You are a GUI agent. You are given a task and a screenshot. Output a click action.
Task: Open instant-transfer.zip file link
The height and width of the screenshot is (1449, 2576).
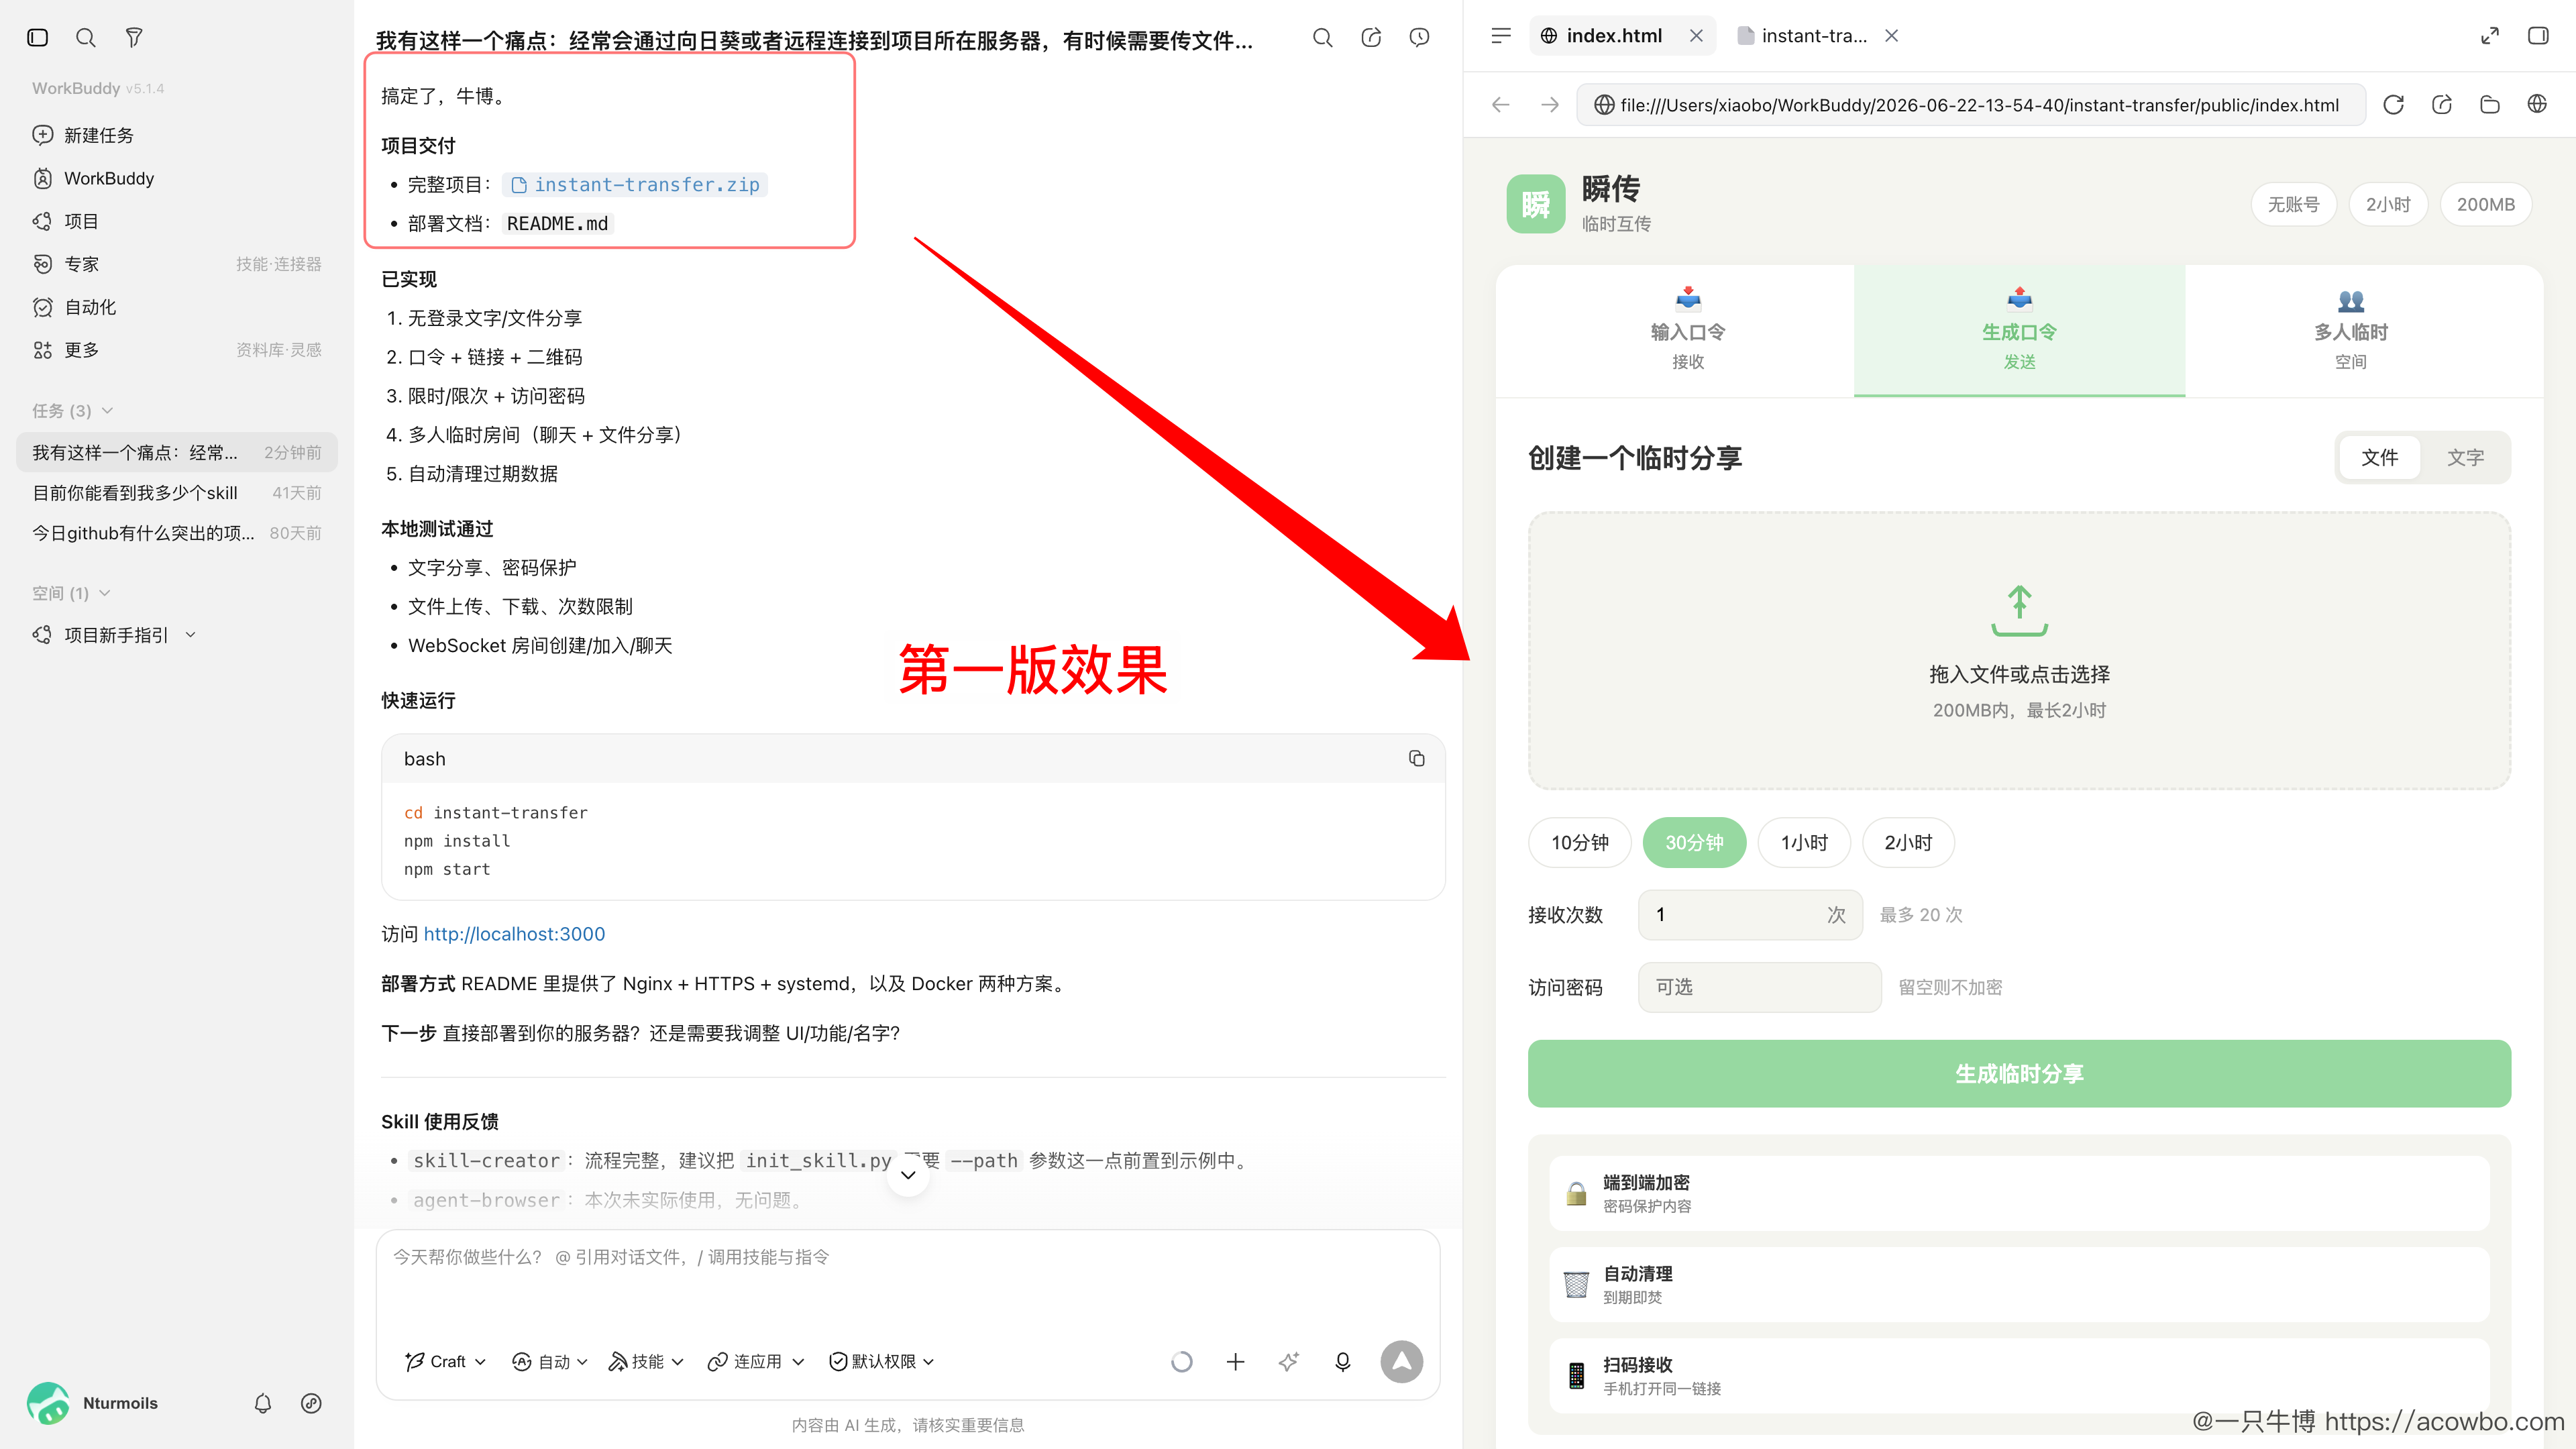coord(636,185)
